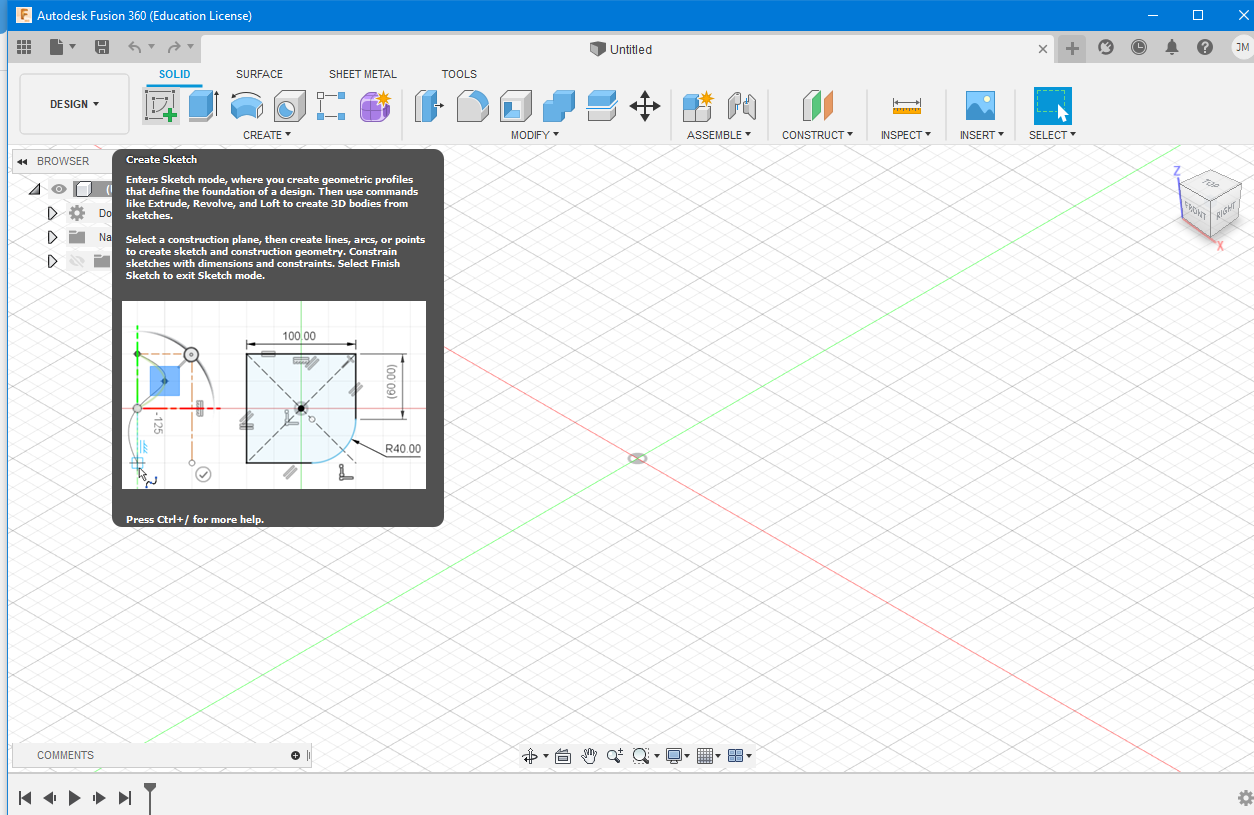Toggle the hidden eye on third browser folder
The height and width of the screenshot is (815, 1254).
pyautogui.click(x=77, y=261)
